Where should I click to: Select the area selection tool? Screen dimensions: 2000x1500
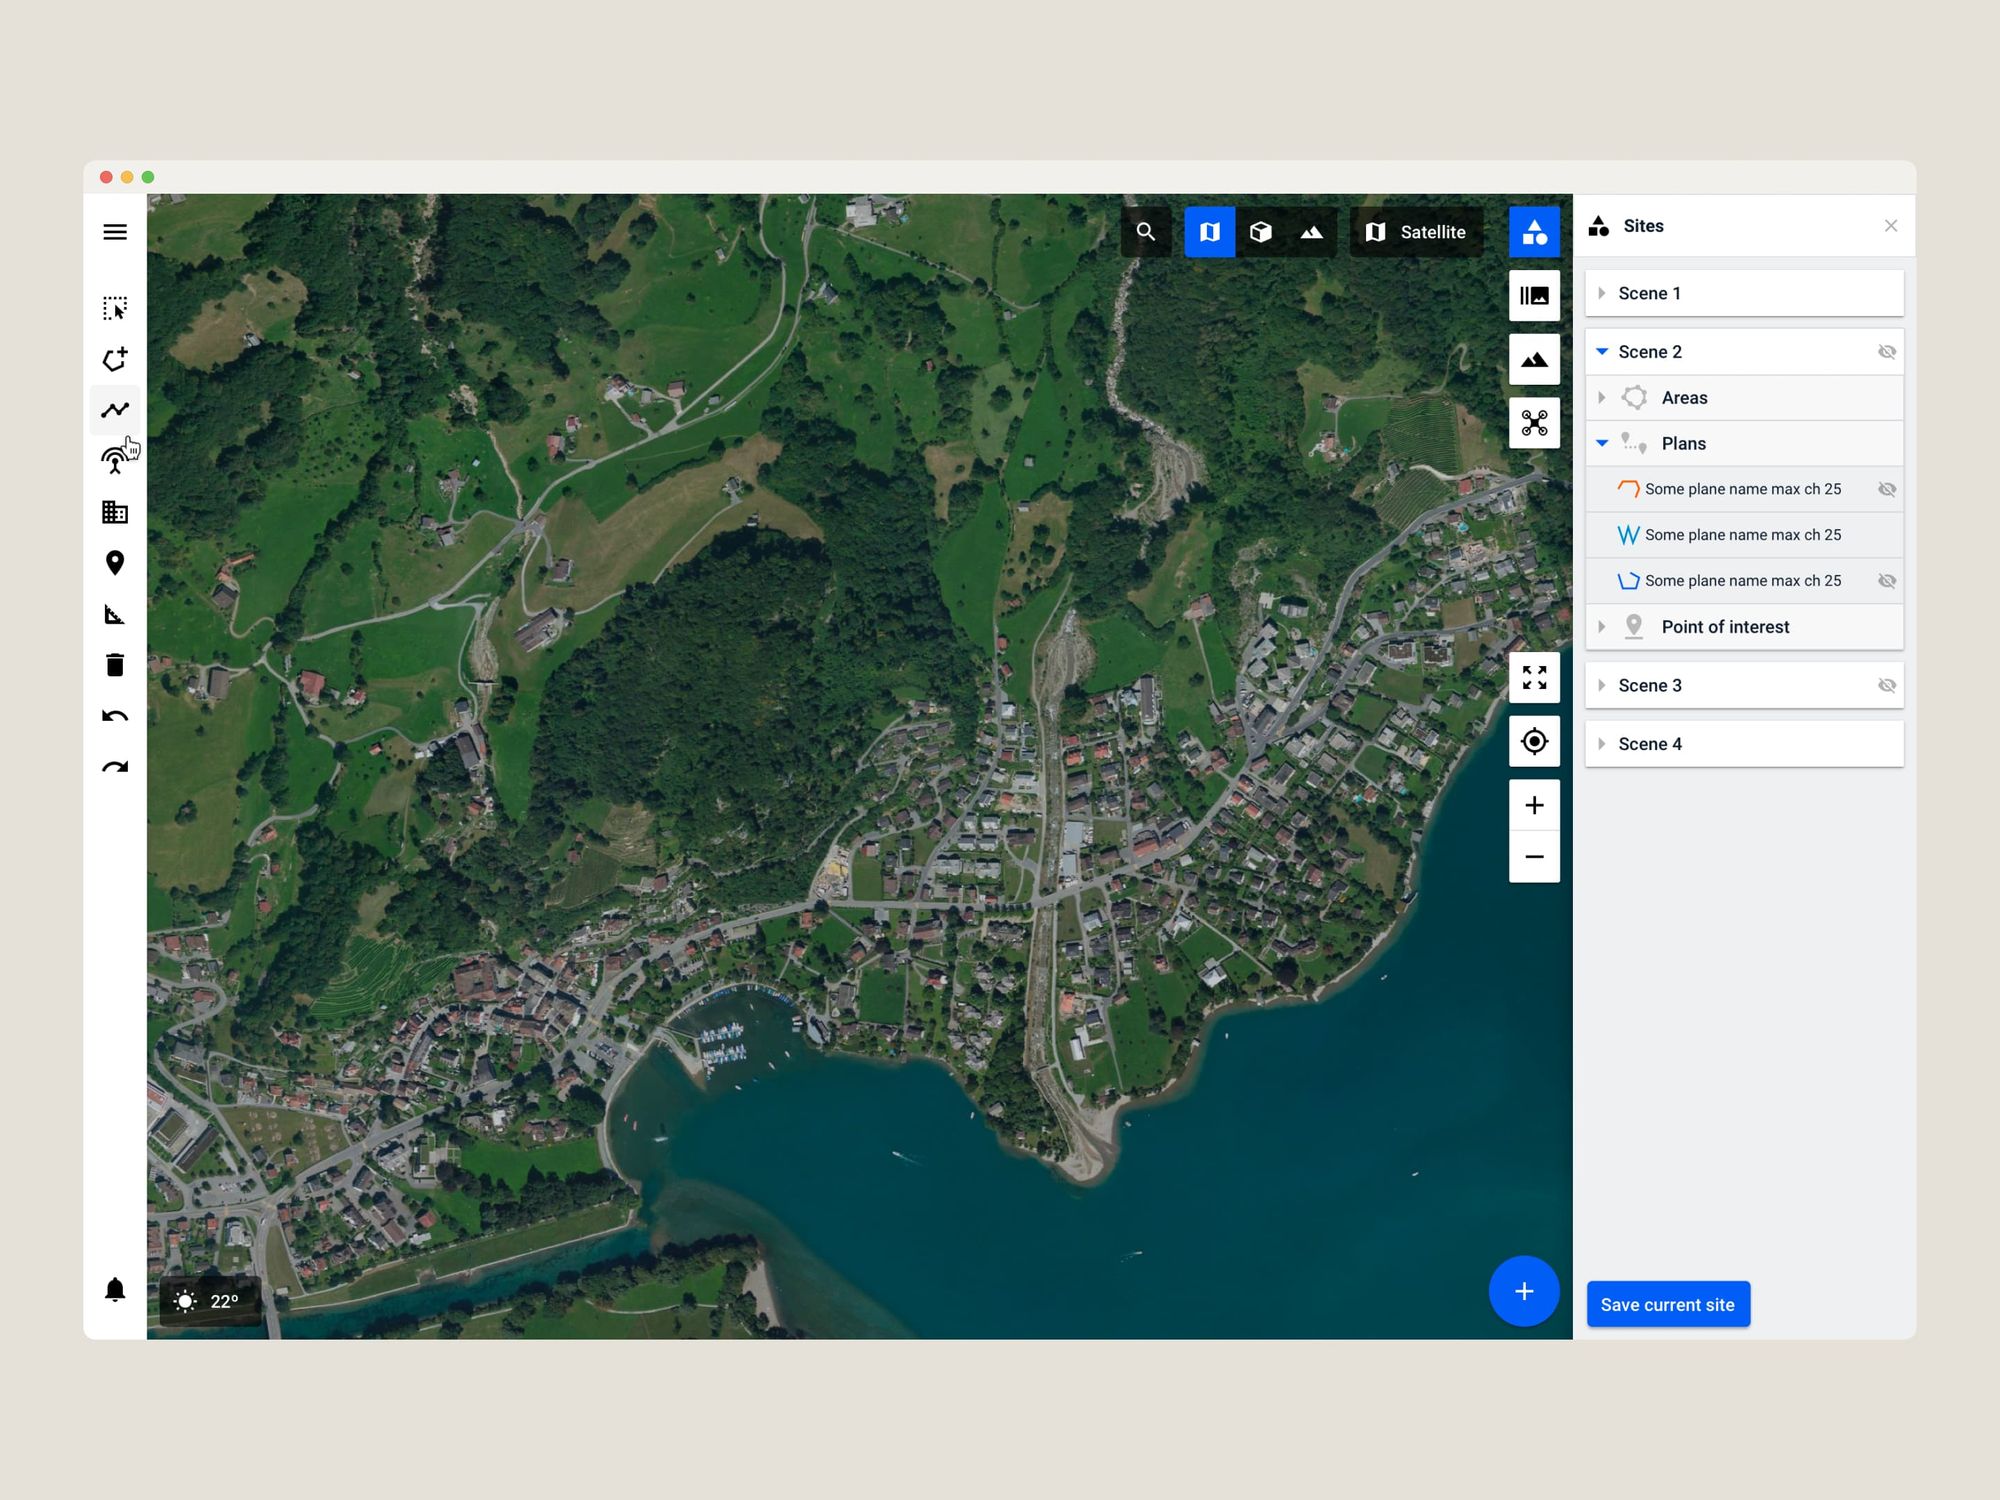[115, 308]
